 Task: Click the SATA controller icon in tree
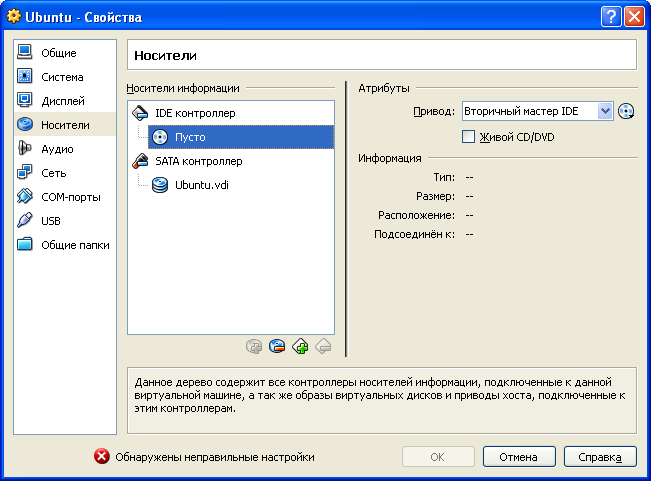(x=140, y=161)
